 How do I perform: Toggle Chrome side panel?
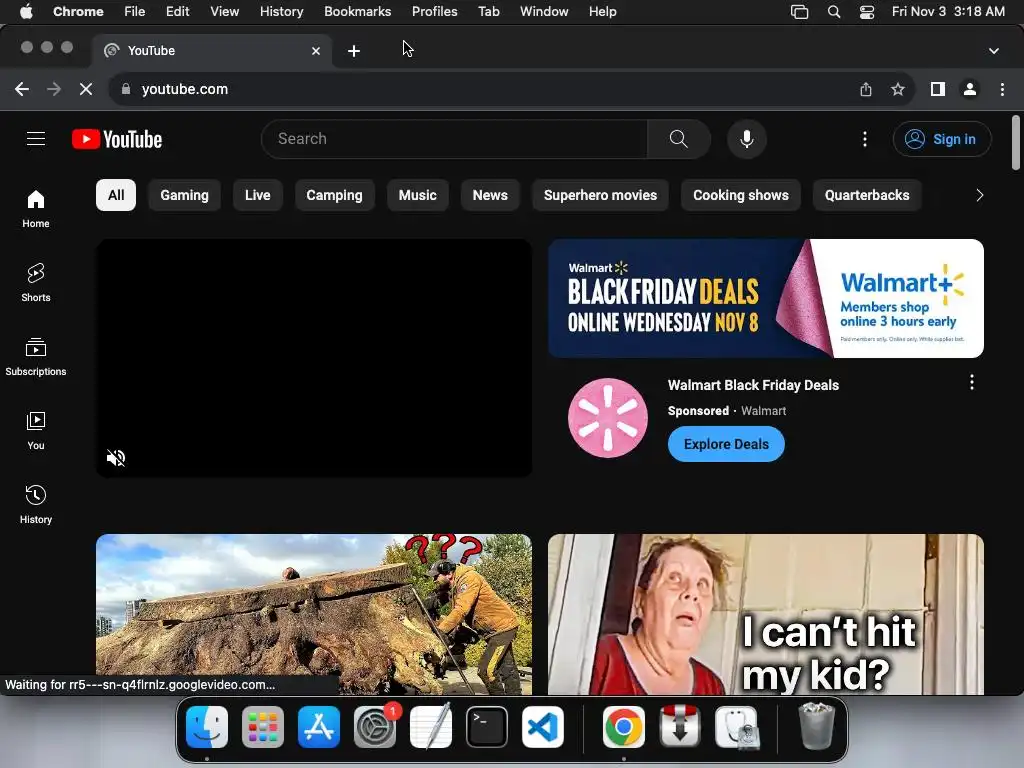coord(938,89)
